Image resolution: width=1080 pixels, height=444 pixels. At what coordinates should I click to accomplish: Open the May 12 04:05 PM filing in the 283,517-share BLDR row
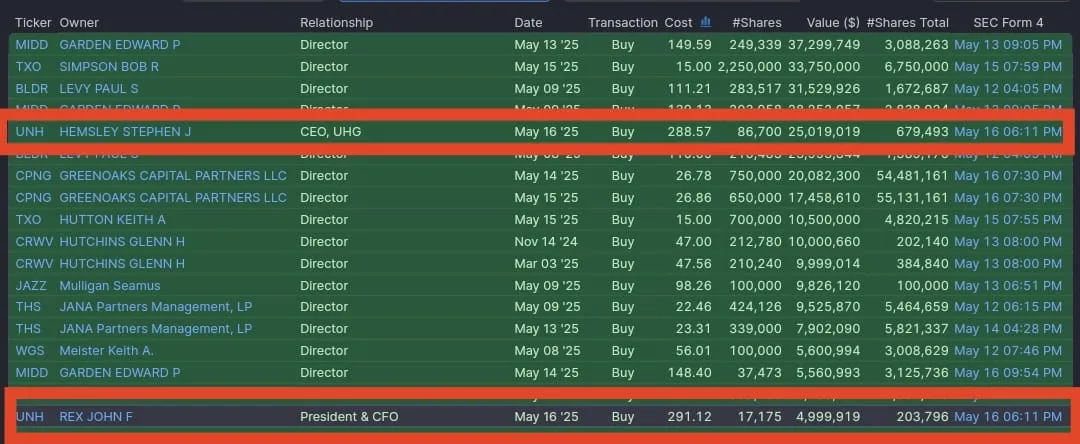click(1008, 89)
